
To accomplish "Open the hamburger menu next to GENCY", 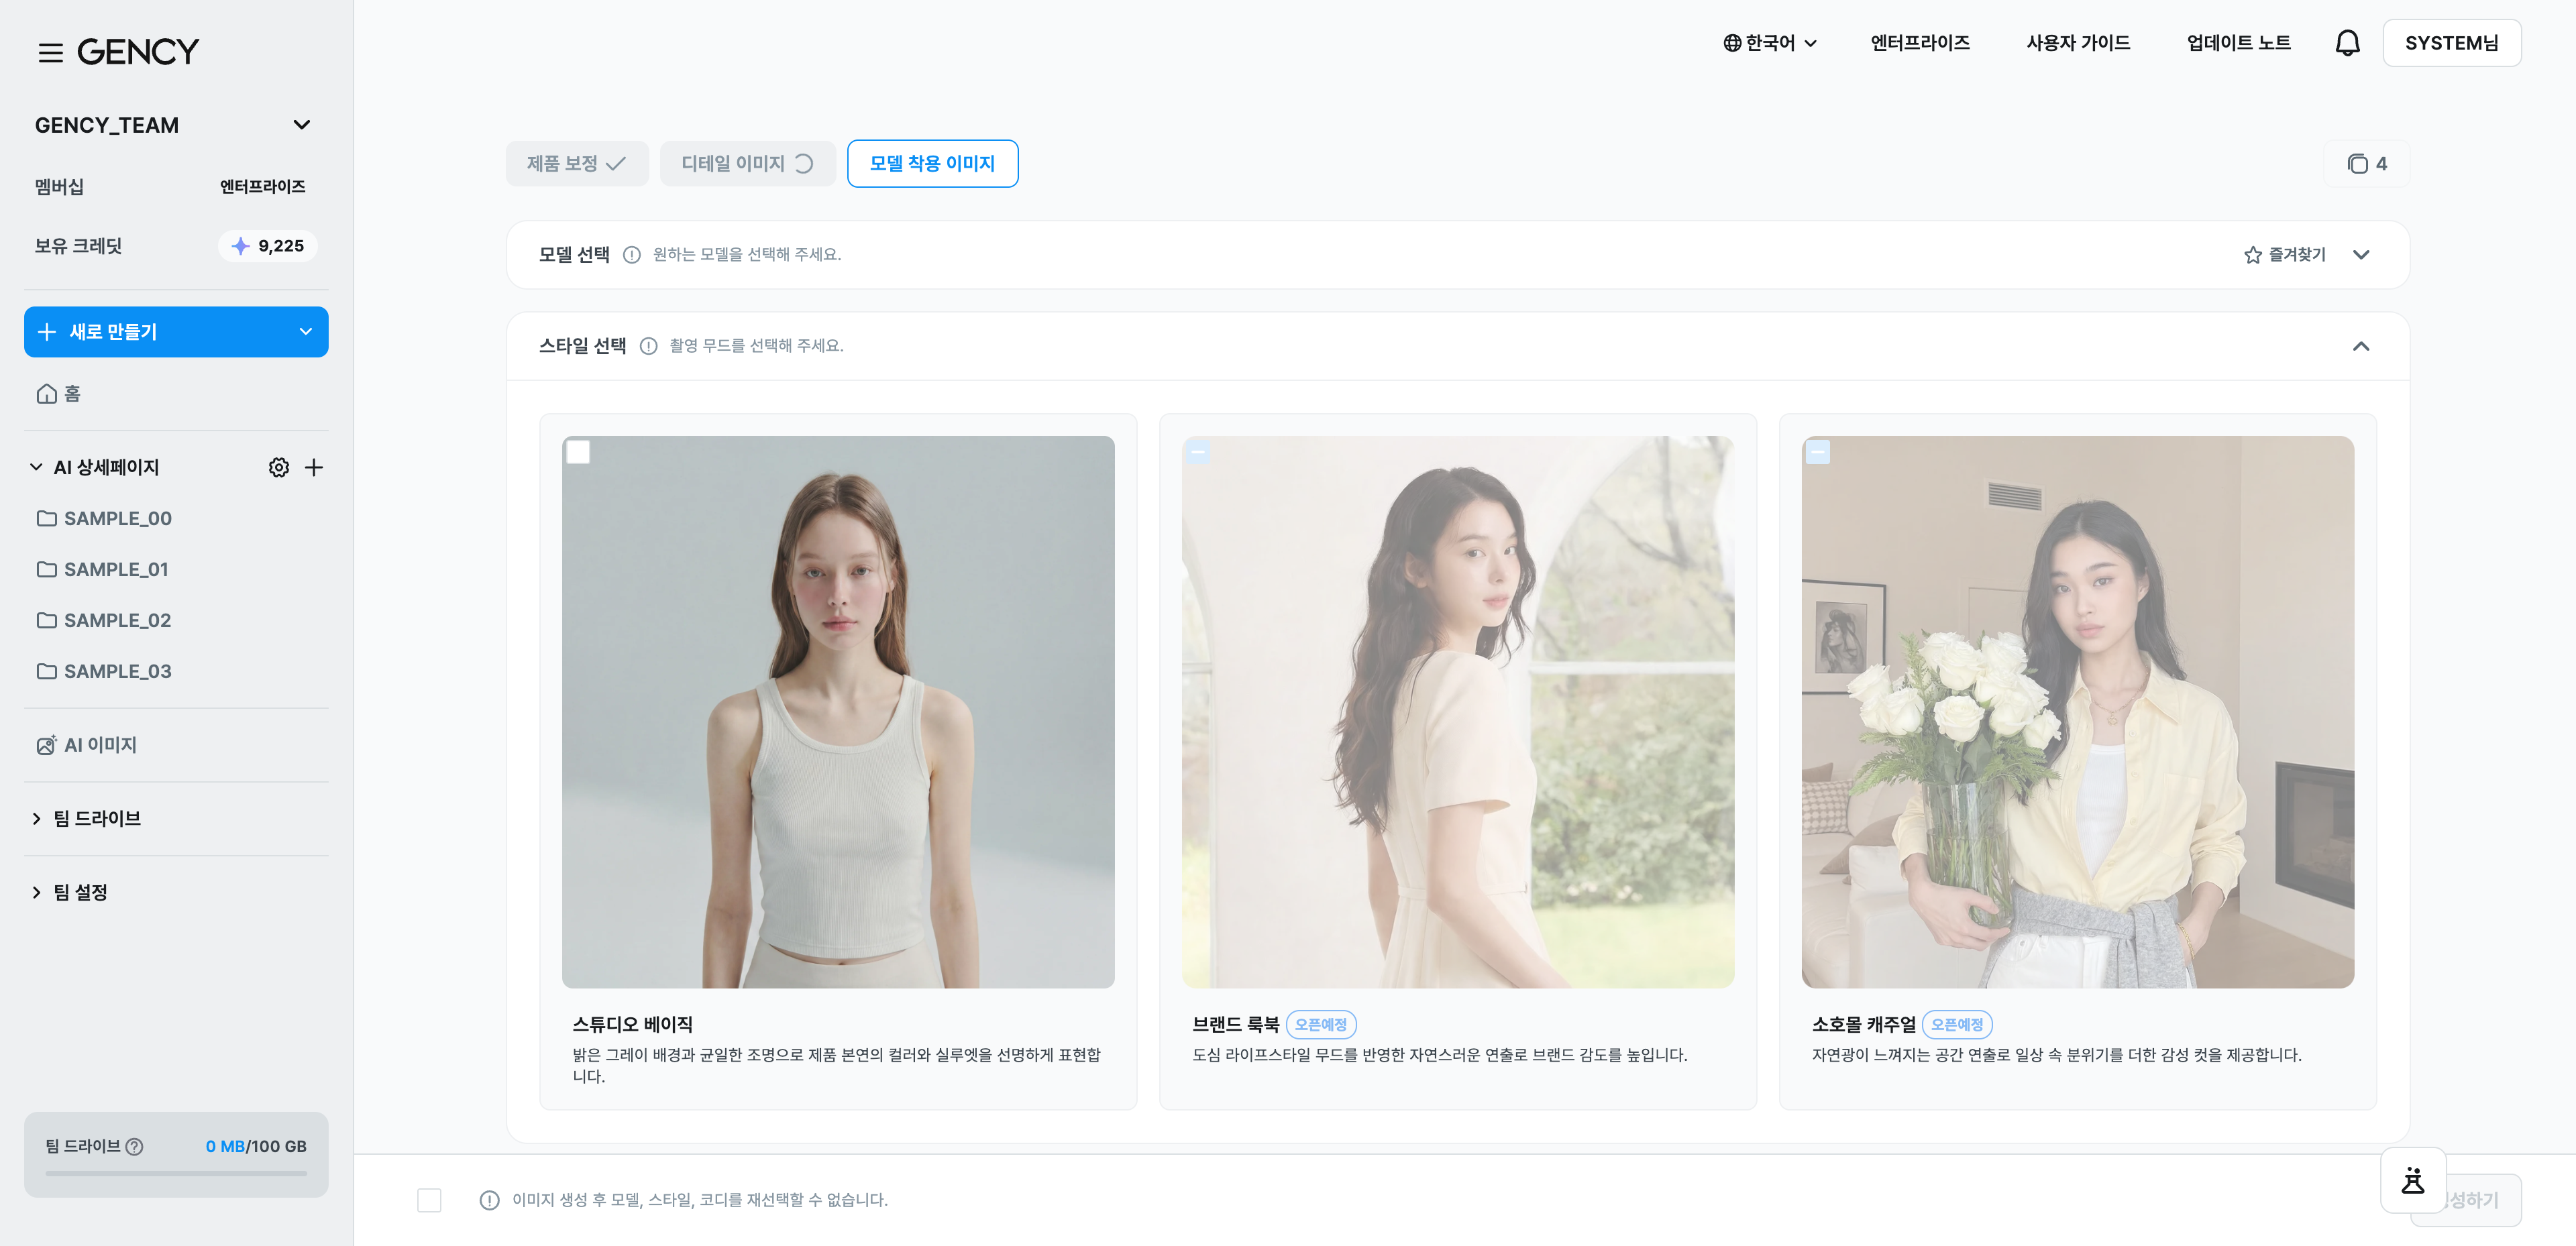I will [x=50, y=52].
